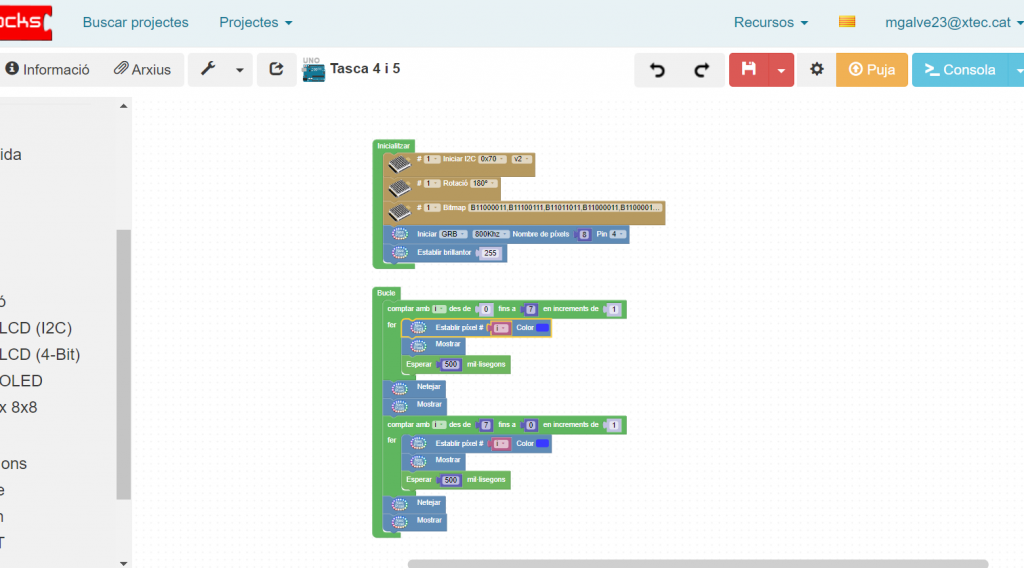Open the Projectes menu
1024x568 pixels.
coord(255,22)
